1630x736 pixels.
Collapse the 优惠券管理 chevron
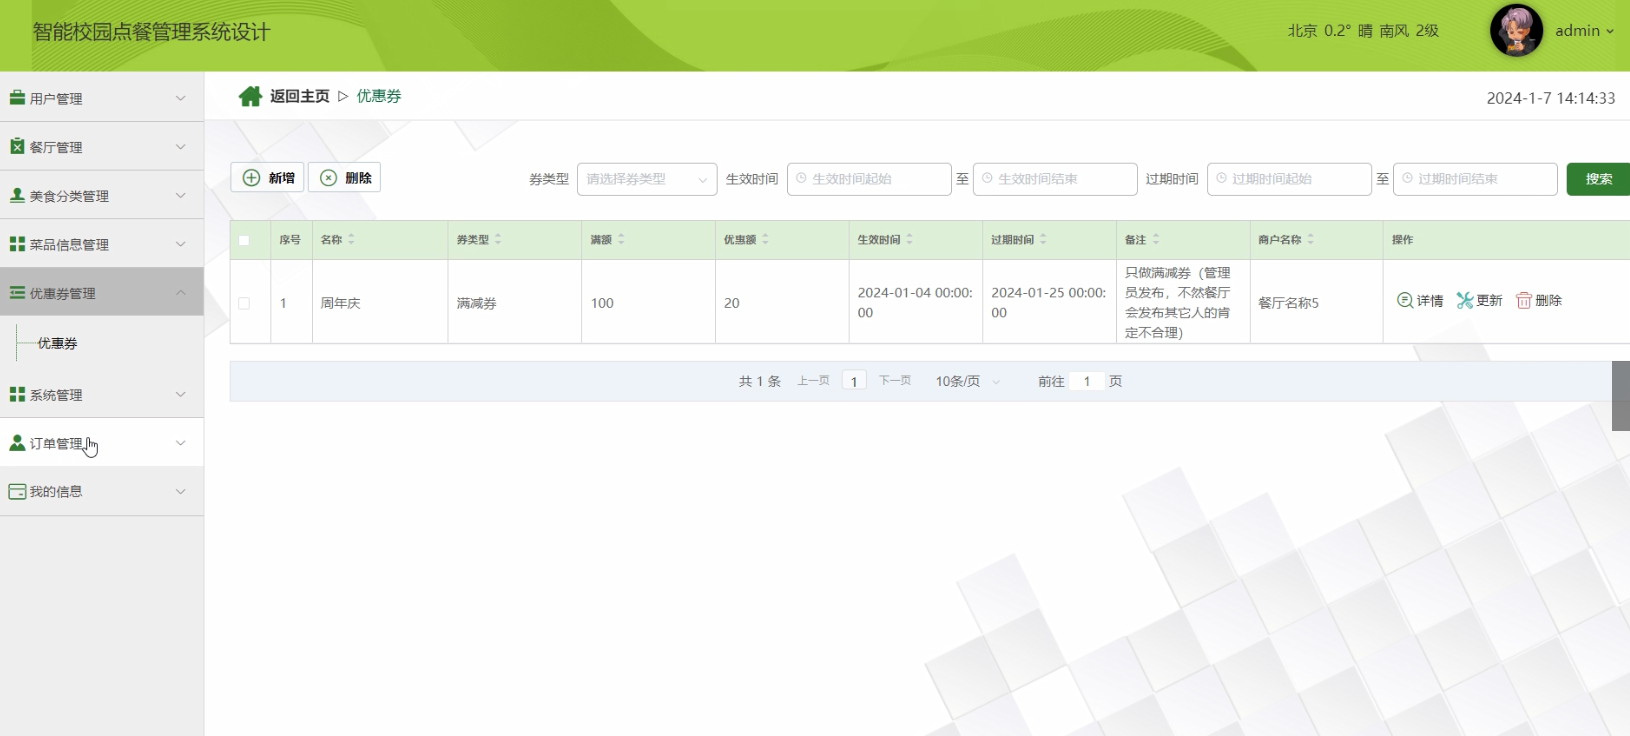(x=181, y=292)
